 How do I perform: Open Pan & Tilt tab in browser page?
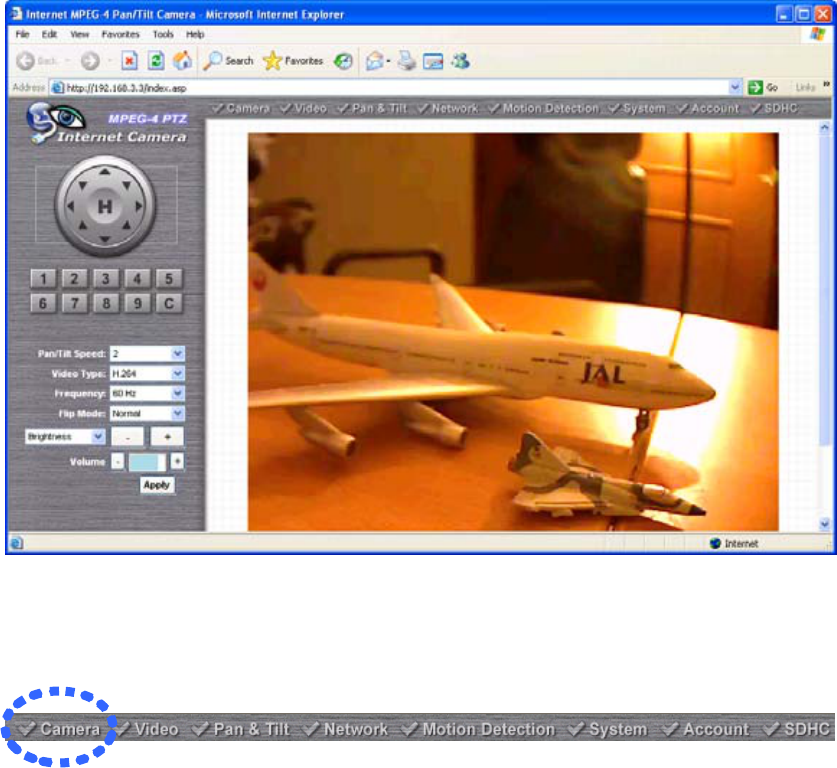tap(373, 108)
